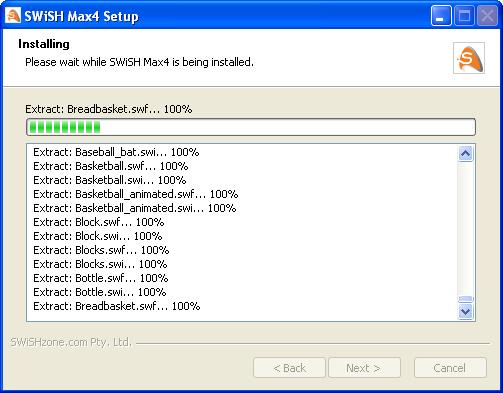Click the disabled maximize button
This screenshot has width=503, height=393.
pyautogui.click(x=464, y=15)
